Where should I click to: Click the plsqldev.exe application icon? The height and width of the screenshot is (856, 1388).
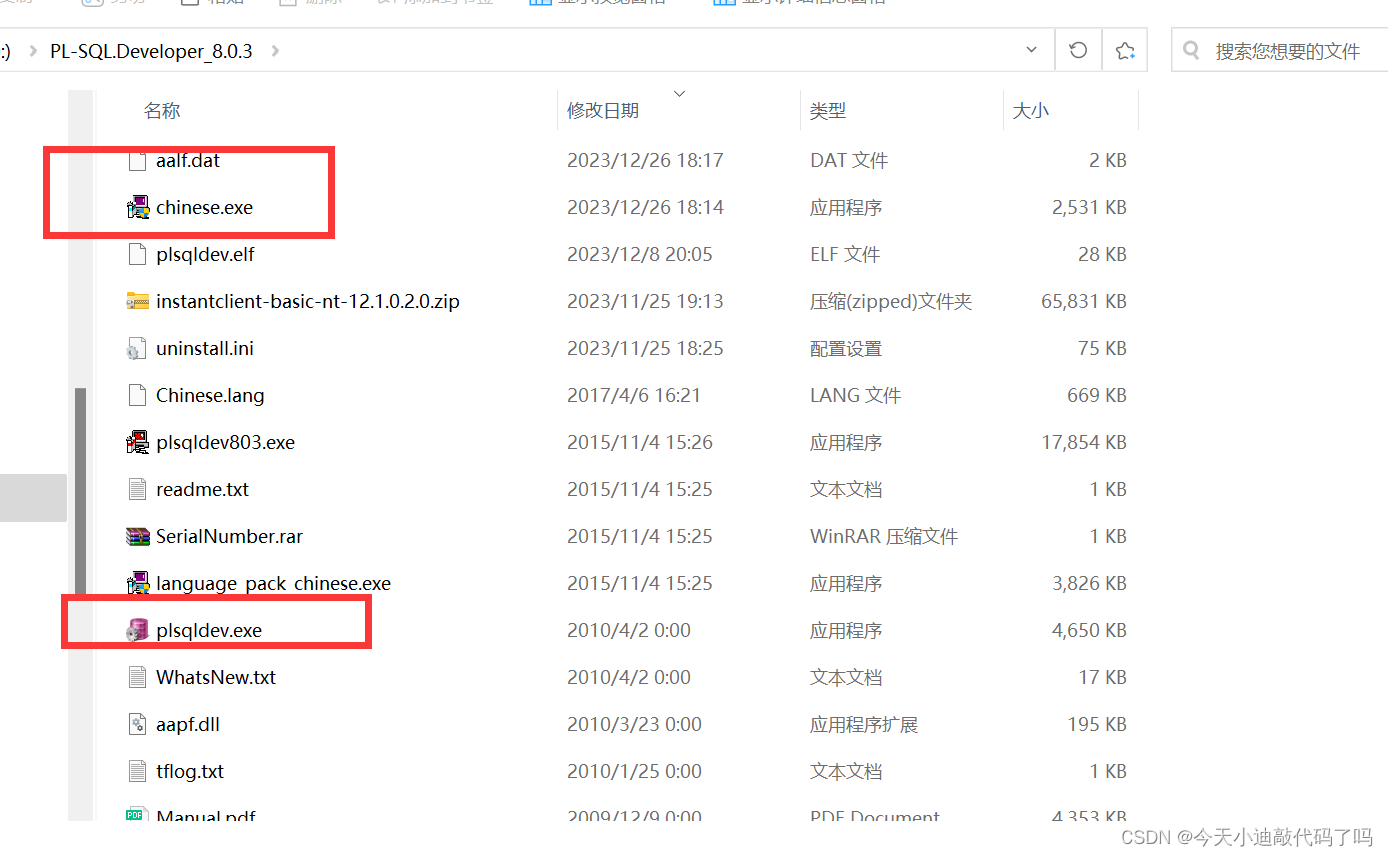pyautogui.click(x=137, y=630)
